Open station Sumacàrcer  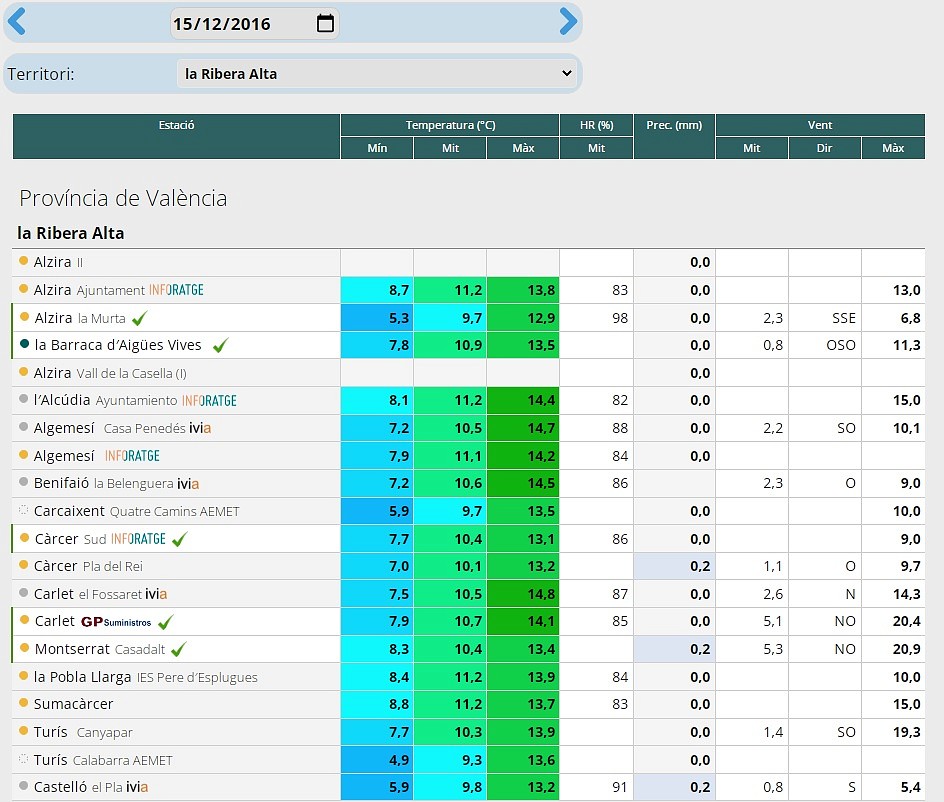(73, 704)
